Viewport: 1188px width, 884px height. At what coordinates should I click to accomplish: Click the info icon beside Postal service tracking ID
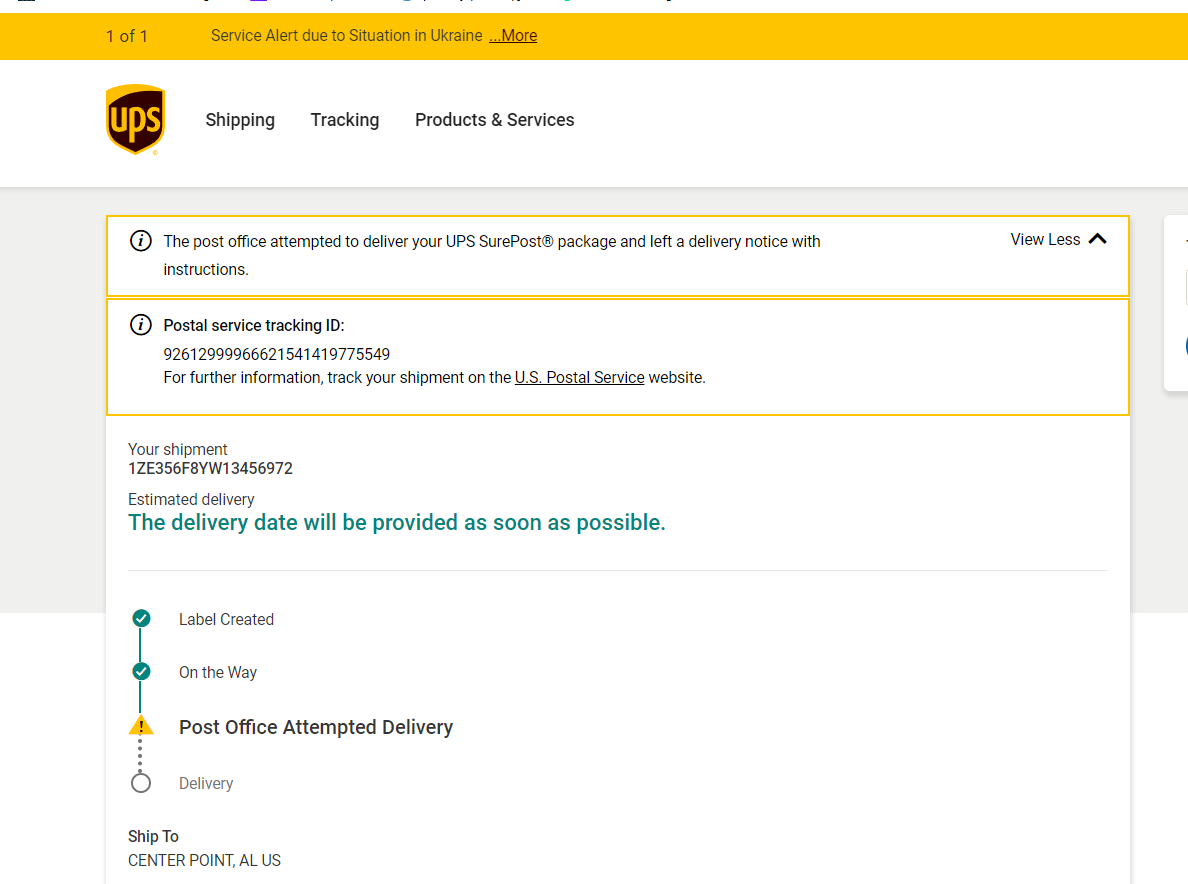tap(141, 325)
